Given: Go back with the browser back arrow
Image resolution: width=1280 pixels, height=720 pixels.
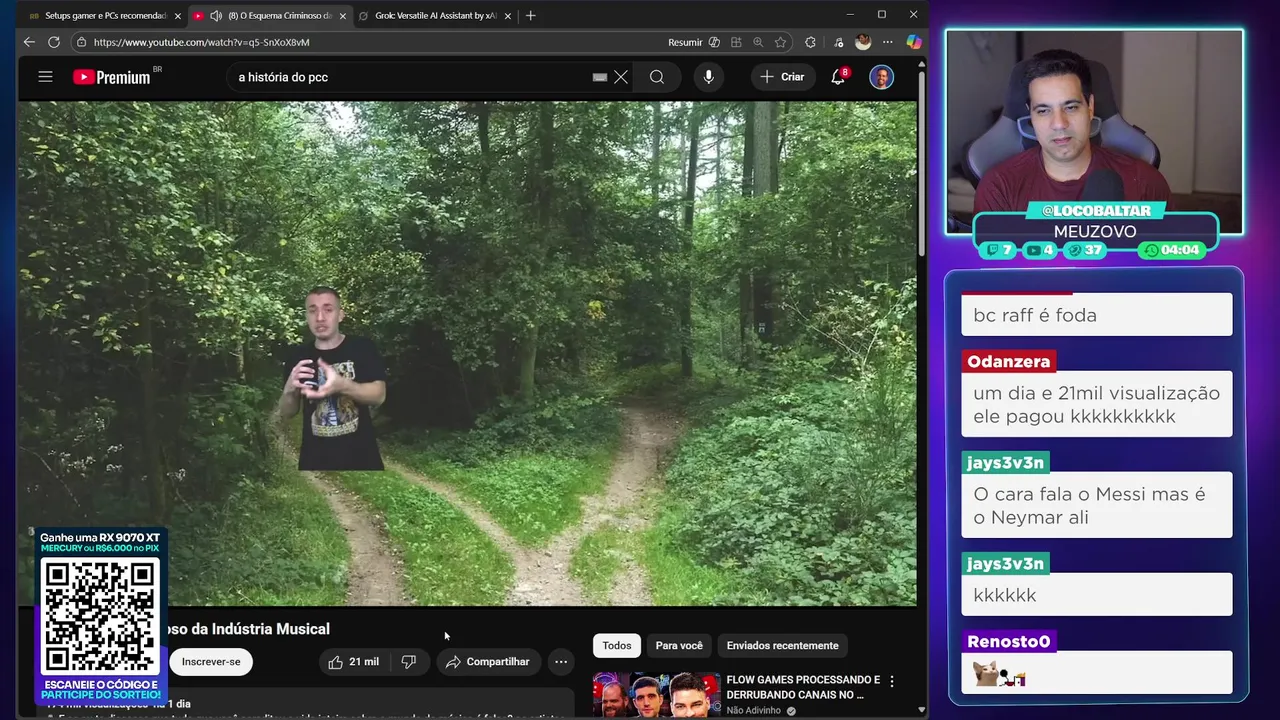Looking at the screenshot, I should [29, 42].
